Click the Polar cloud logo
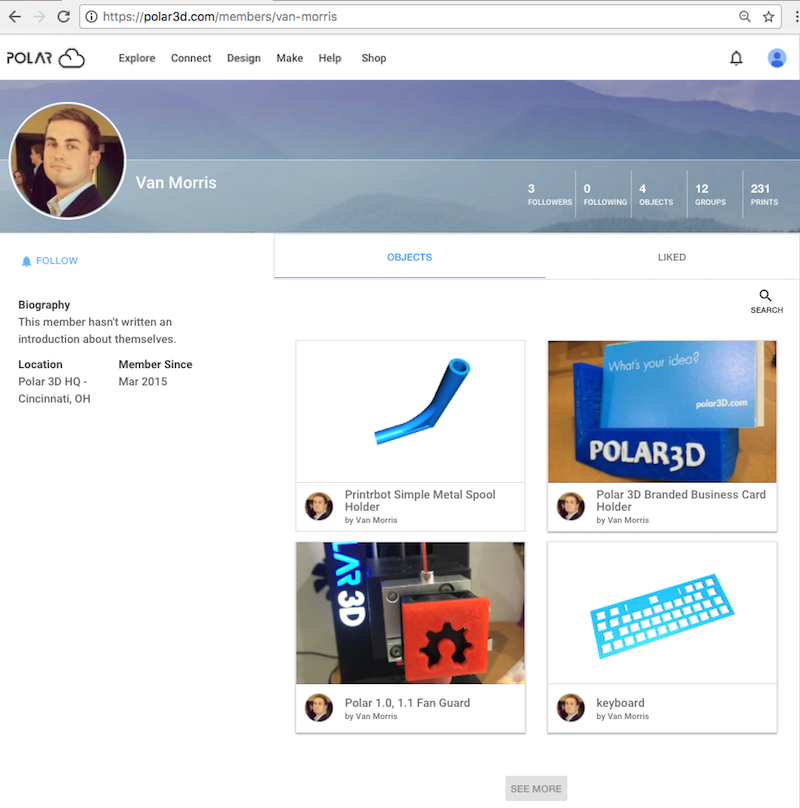Image resolution: width=800 pixels, height=808 pixels. click(46, 58)
